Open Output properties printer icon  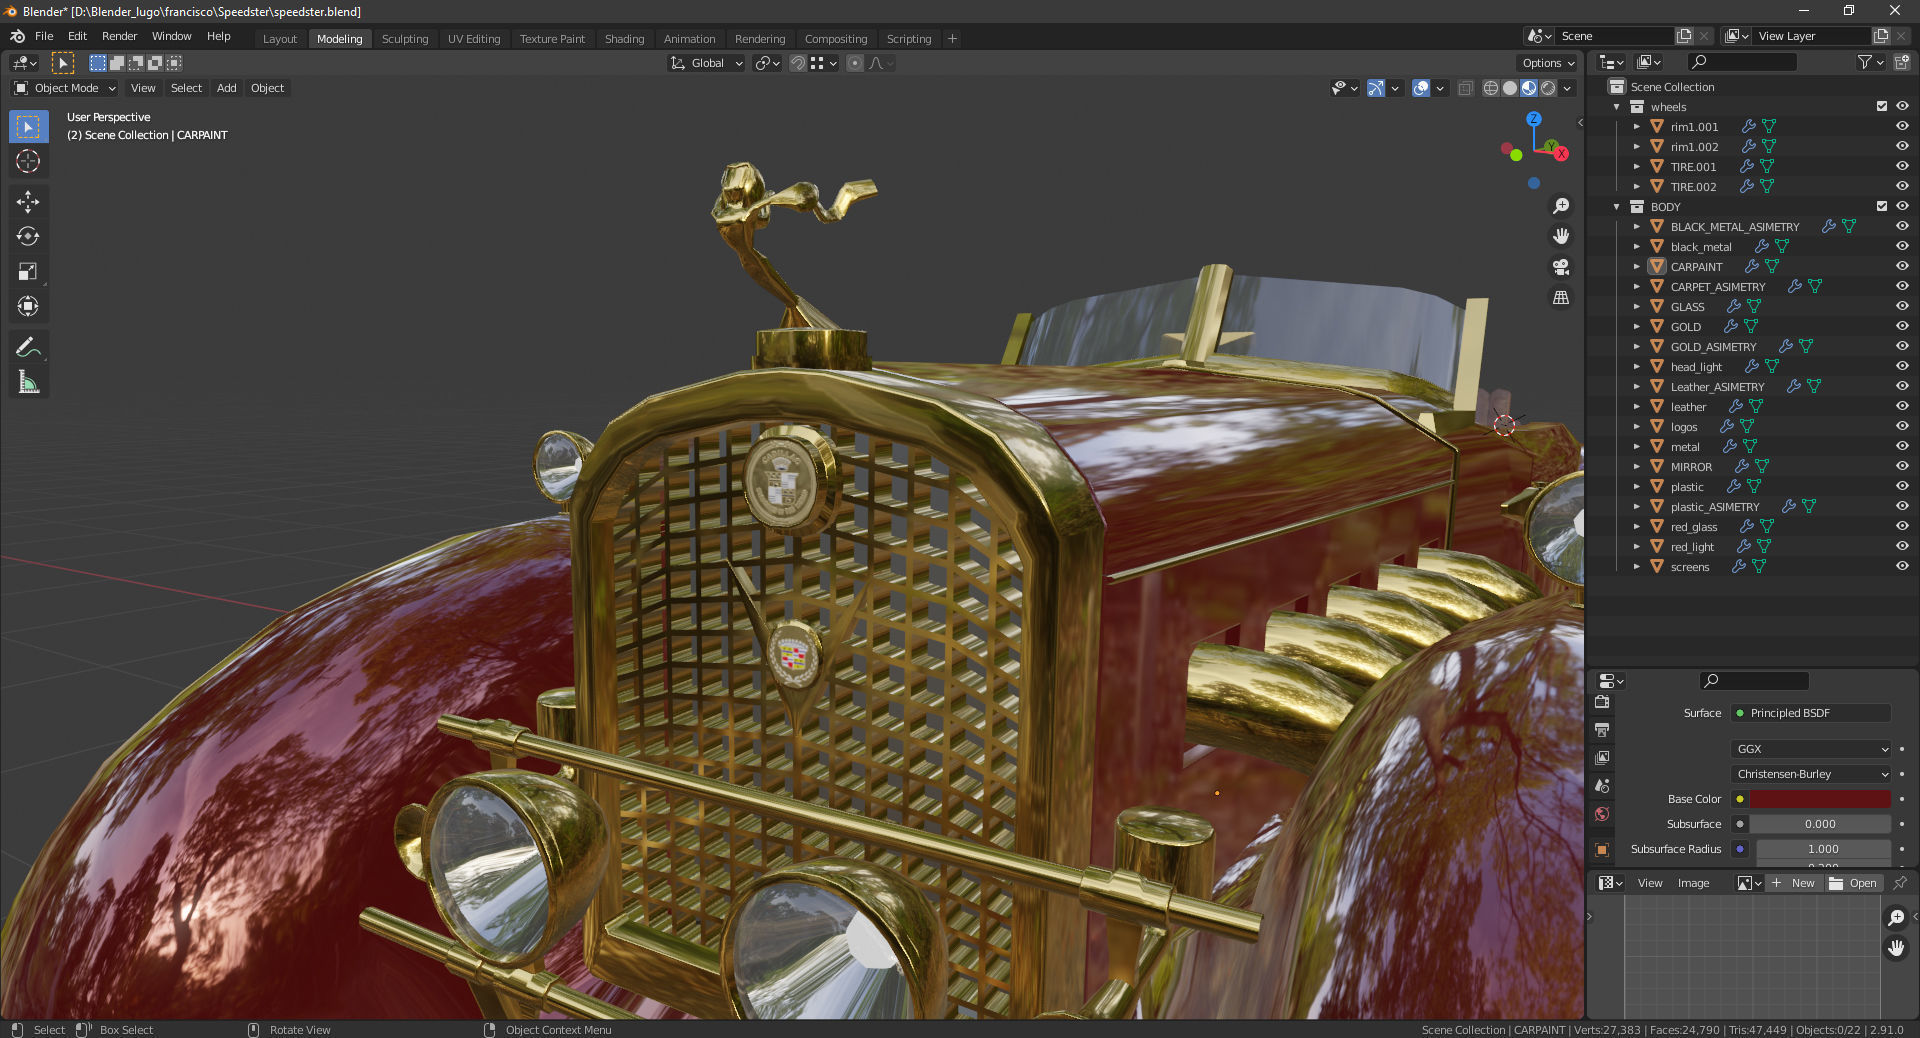coord(1602,731)
